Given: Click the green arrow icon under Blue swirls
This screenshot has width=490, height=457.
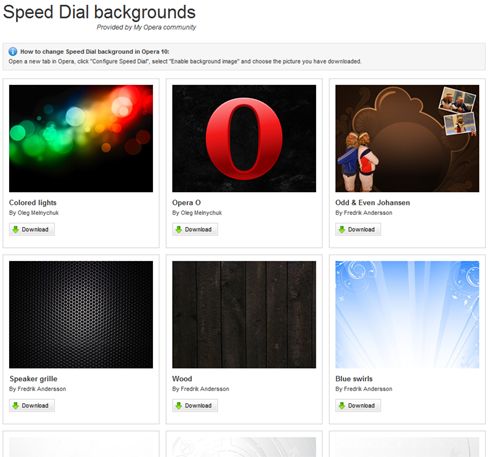Looking at the screenshot, I should click(342, 406).
